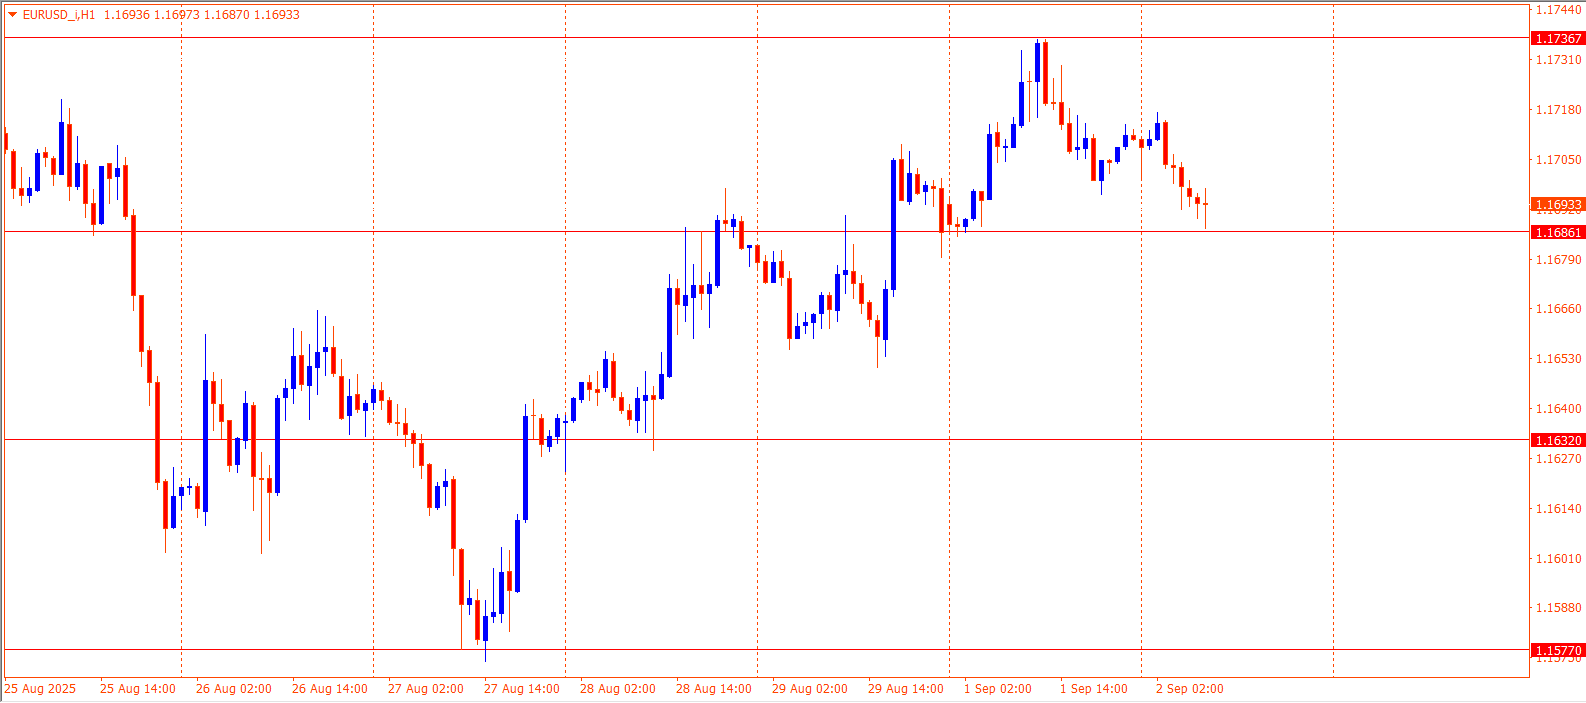This screenshot has width=1586, height=703.
Task: Click the 1.17440 price scale value
Action: [x=1558, y=10]
